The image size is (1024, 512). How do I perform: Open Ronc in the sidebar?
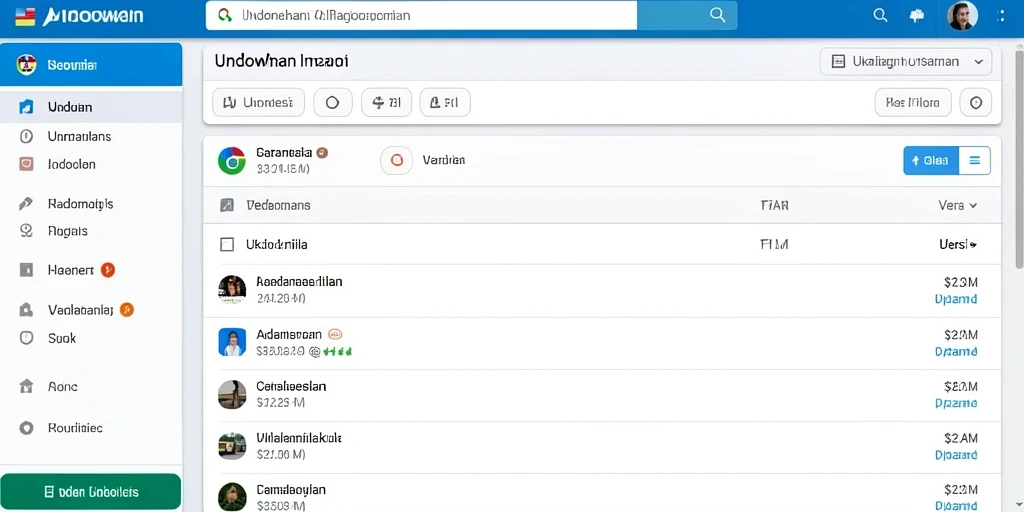click(x=63, y=387)
